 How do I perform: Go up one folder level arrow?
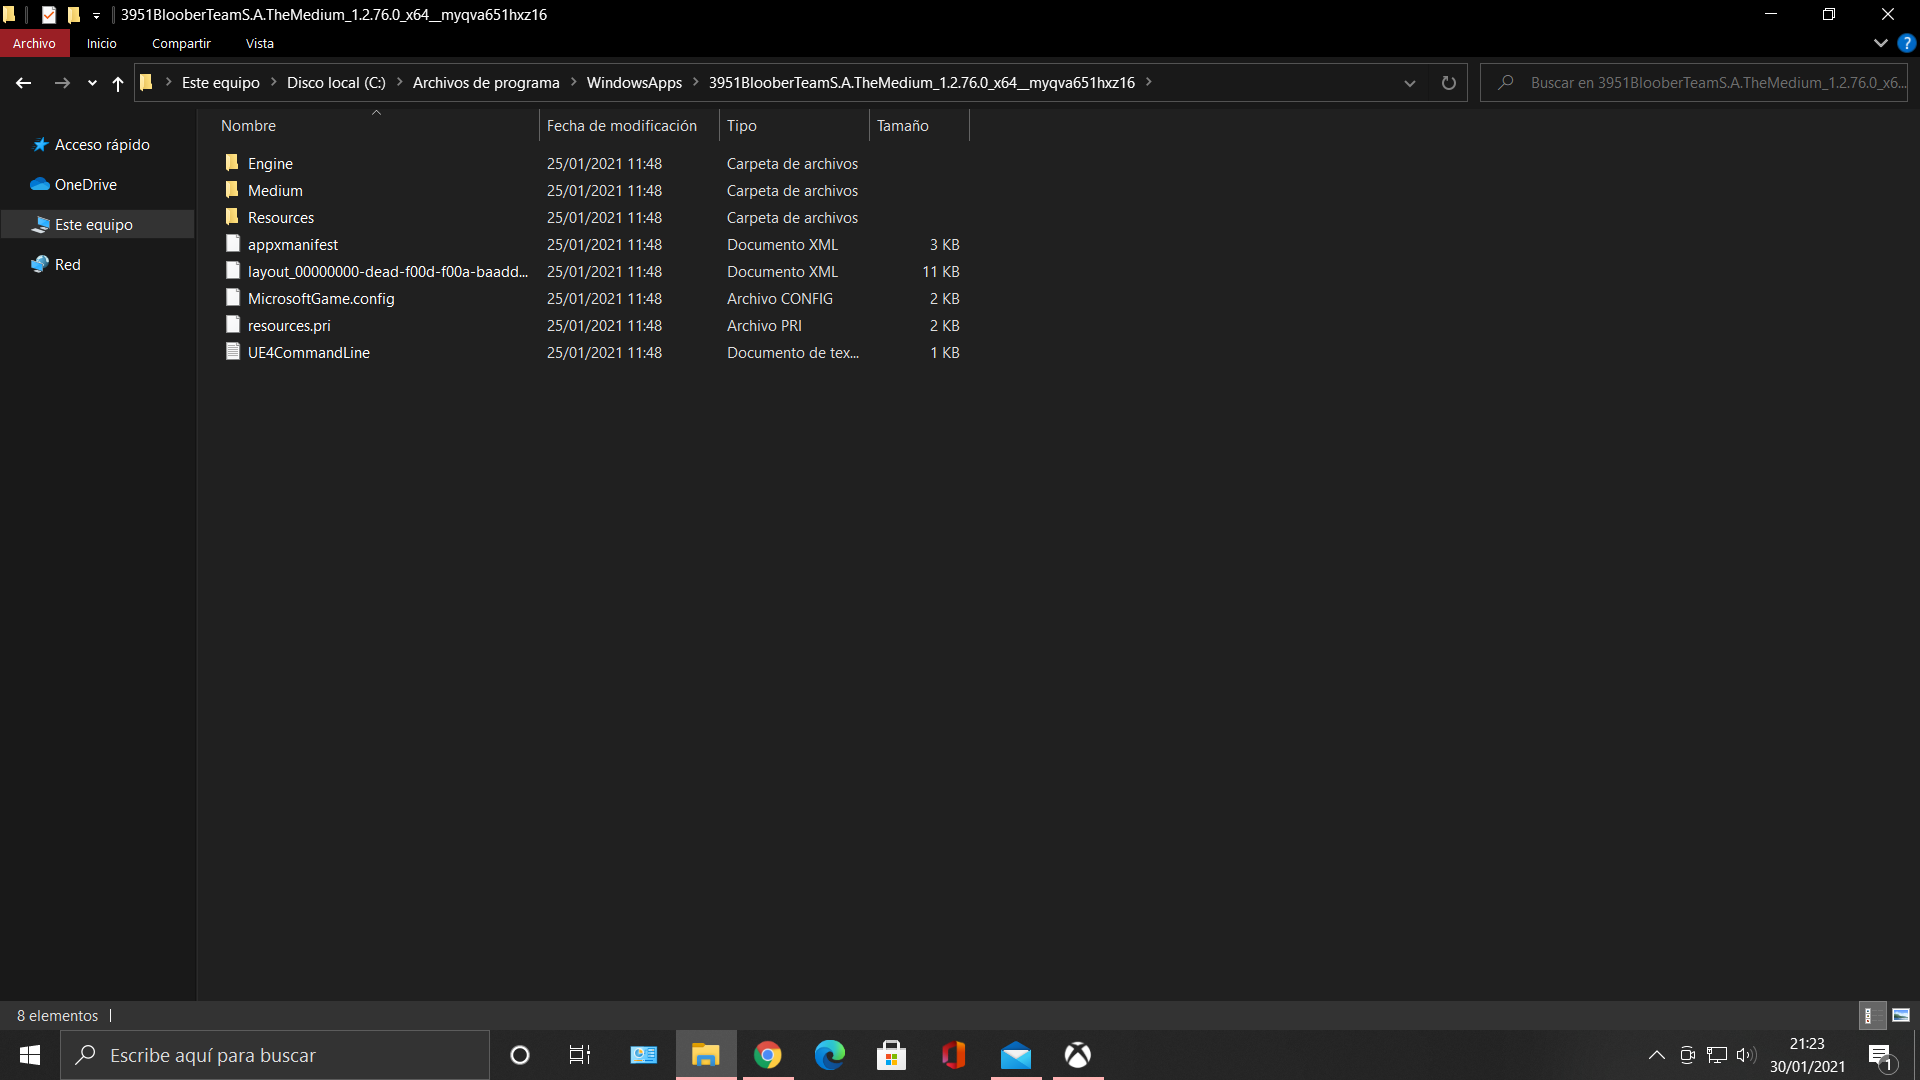click(x=118, y=83)
